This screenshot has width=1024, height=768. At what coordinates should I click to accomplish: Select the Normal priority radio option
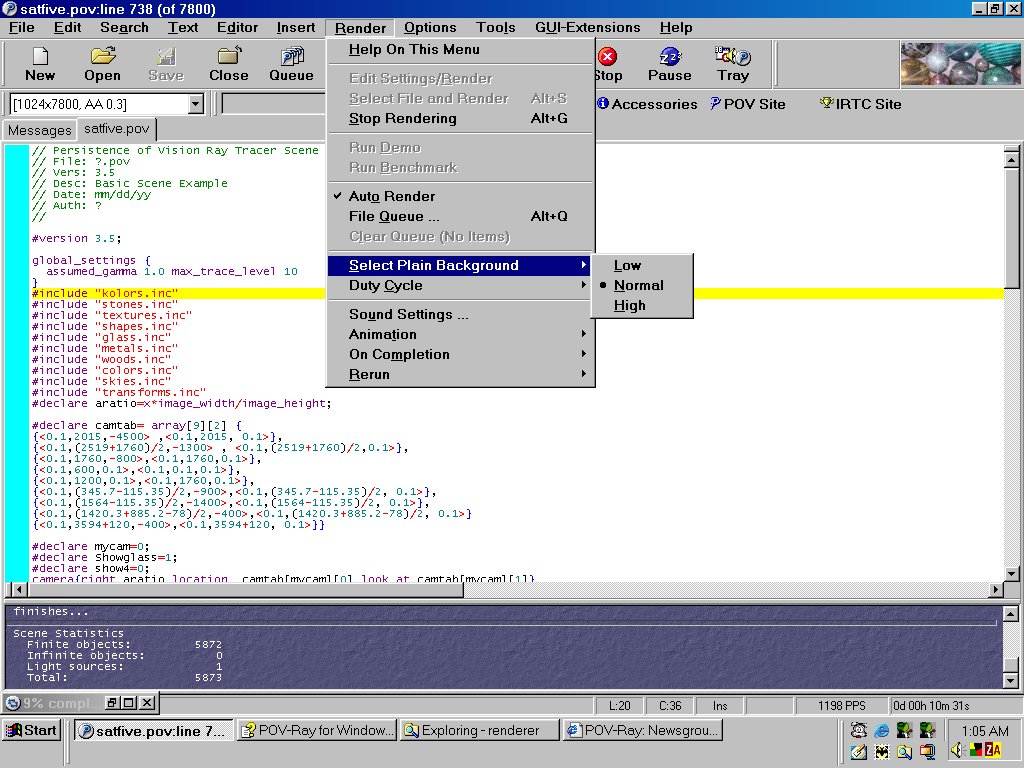tap(638, 285)
